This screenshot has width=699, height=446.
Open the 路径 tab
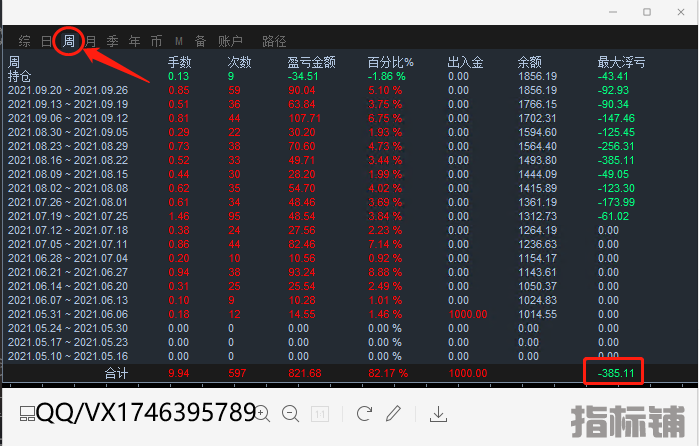pyautogui.click(x=274, y=41)
